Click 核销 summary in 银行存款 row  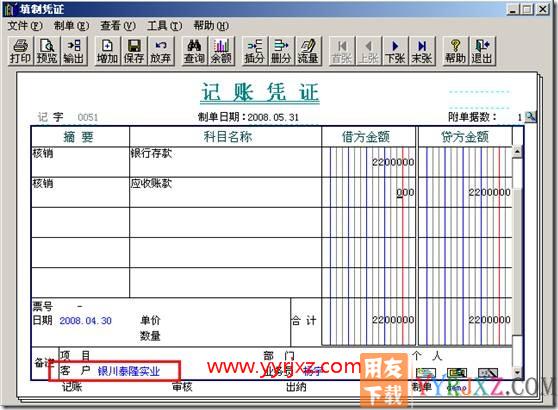tap(43, 153)
